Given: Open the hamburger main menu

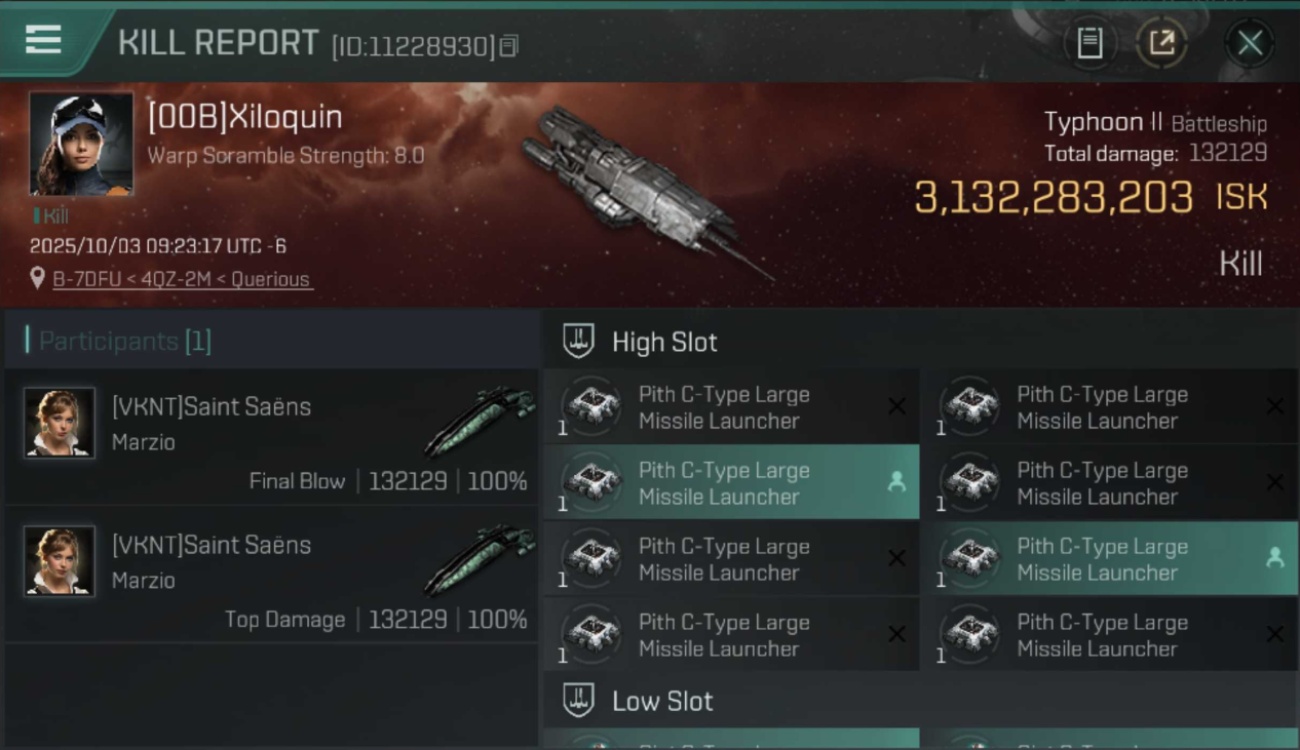Looking at the screenshot, I should tap(43, 40).
